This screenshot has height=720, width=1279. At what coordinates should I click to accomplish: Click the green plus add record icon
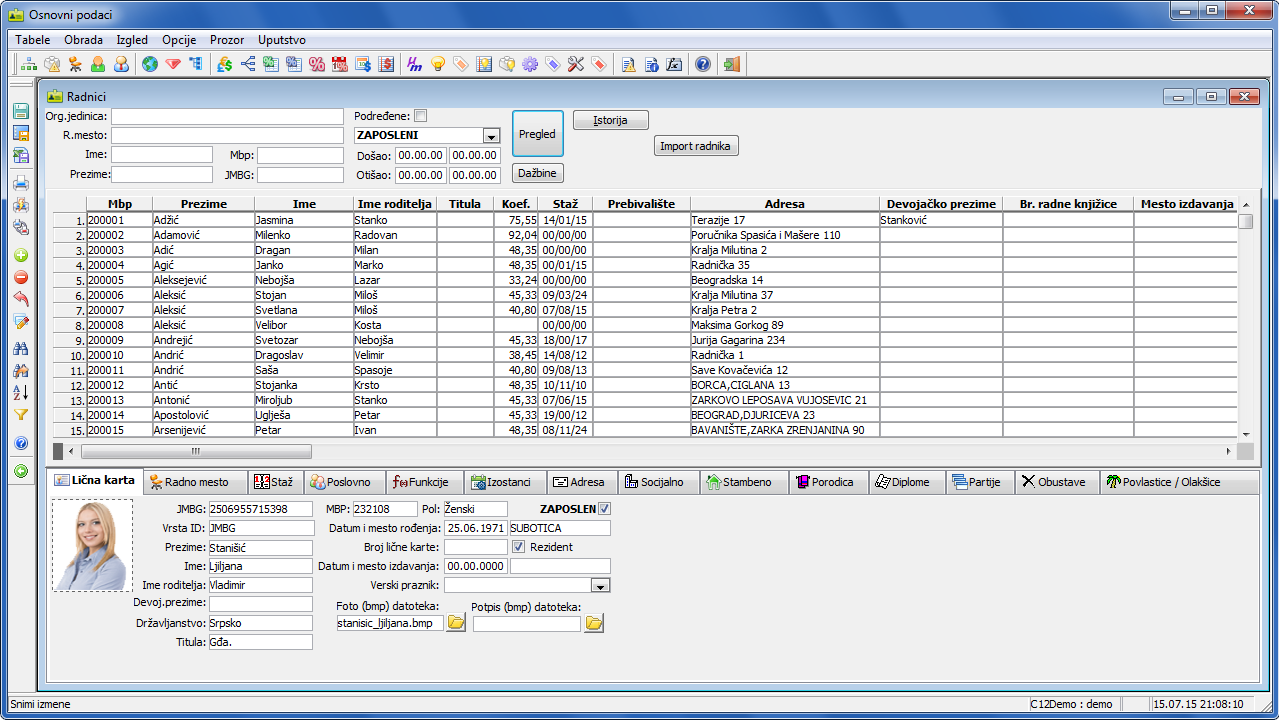(21, 255)
